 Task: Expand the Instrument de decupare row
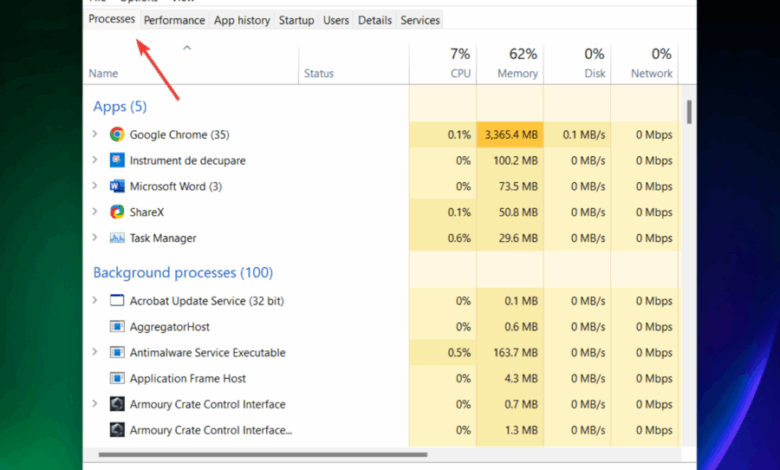[x=95, y=160]
